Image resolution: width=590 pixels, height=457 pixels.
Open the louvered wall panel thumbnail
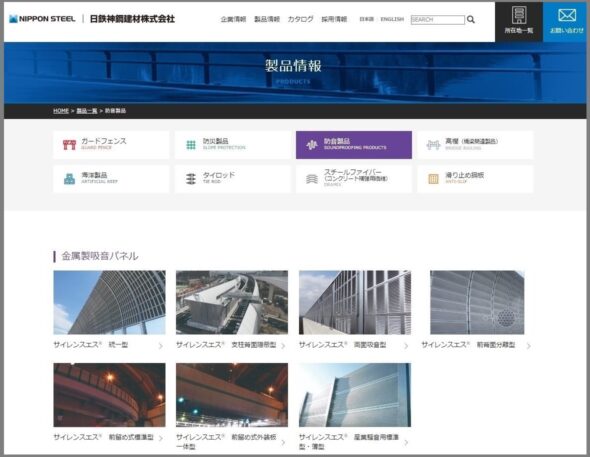(x=355, y=302)
